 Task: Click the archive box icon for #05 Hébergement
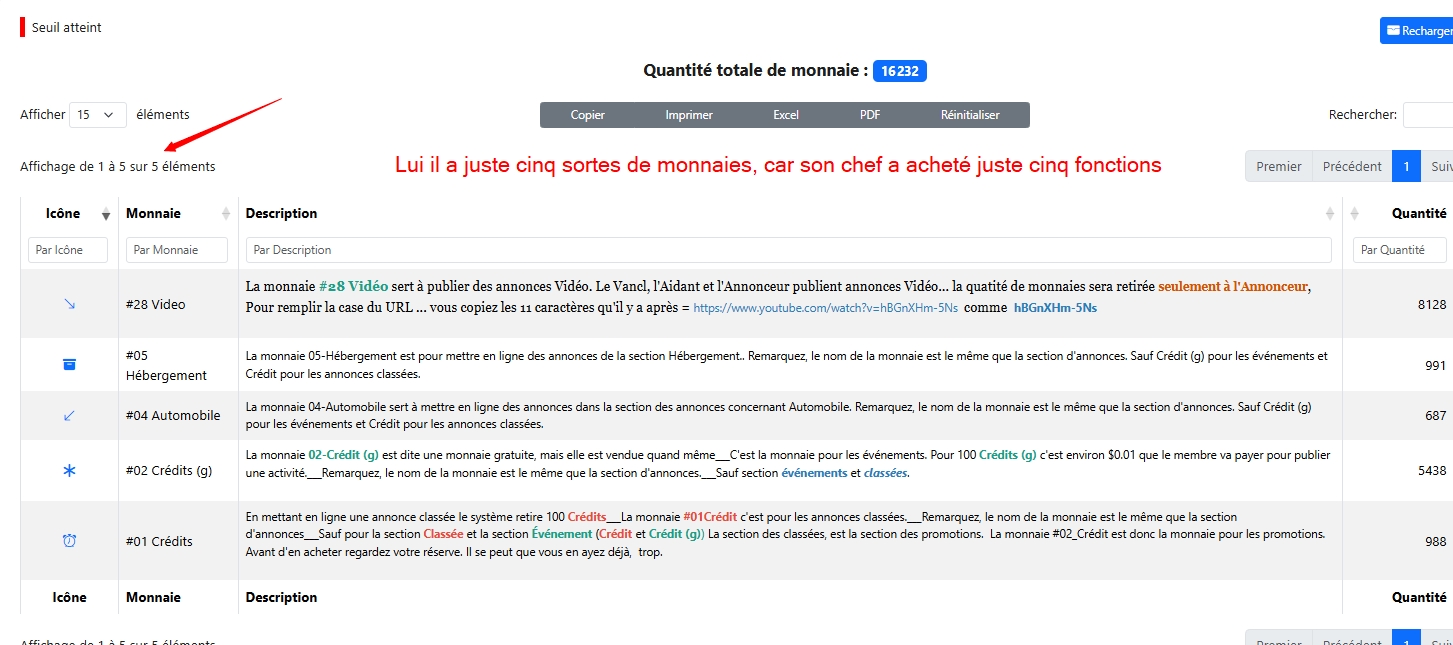69,365
